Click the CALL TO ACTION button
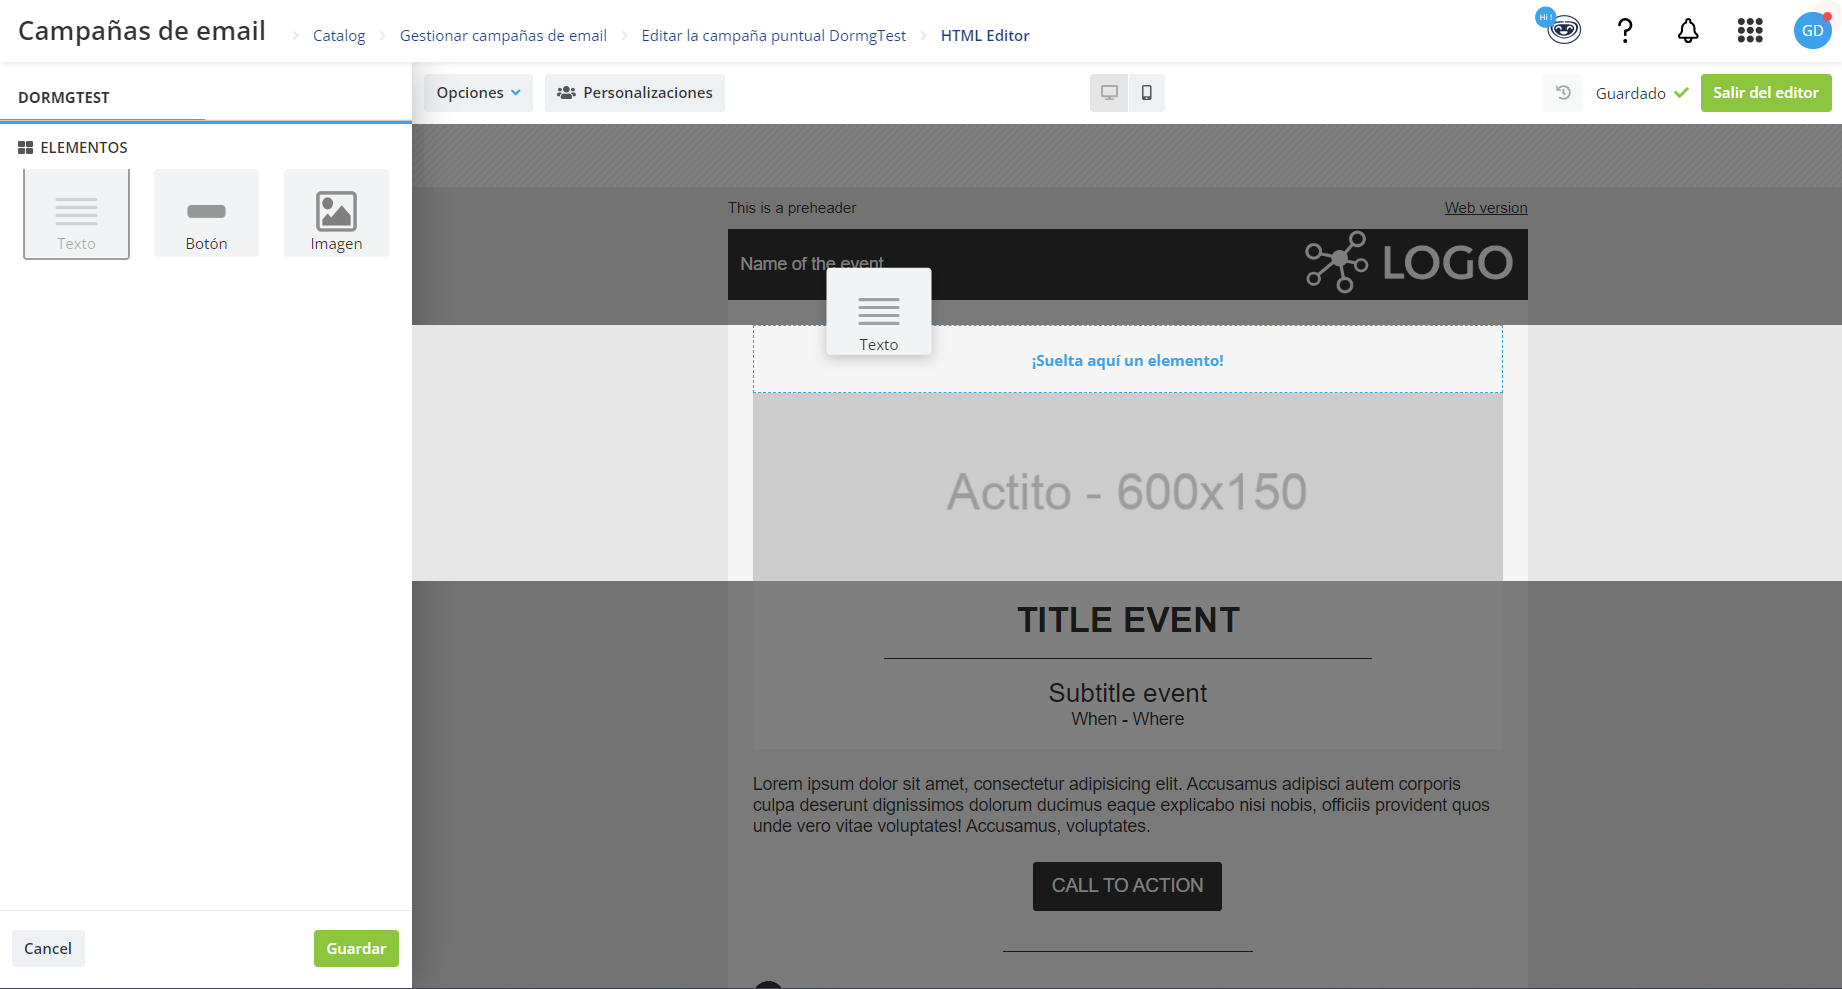This screenshot has height=989, width=1842. 1127,886
